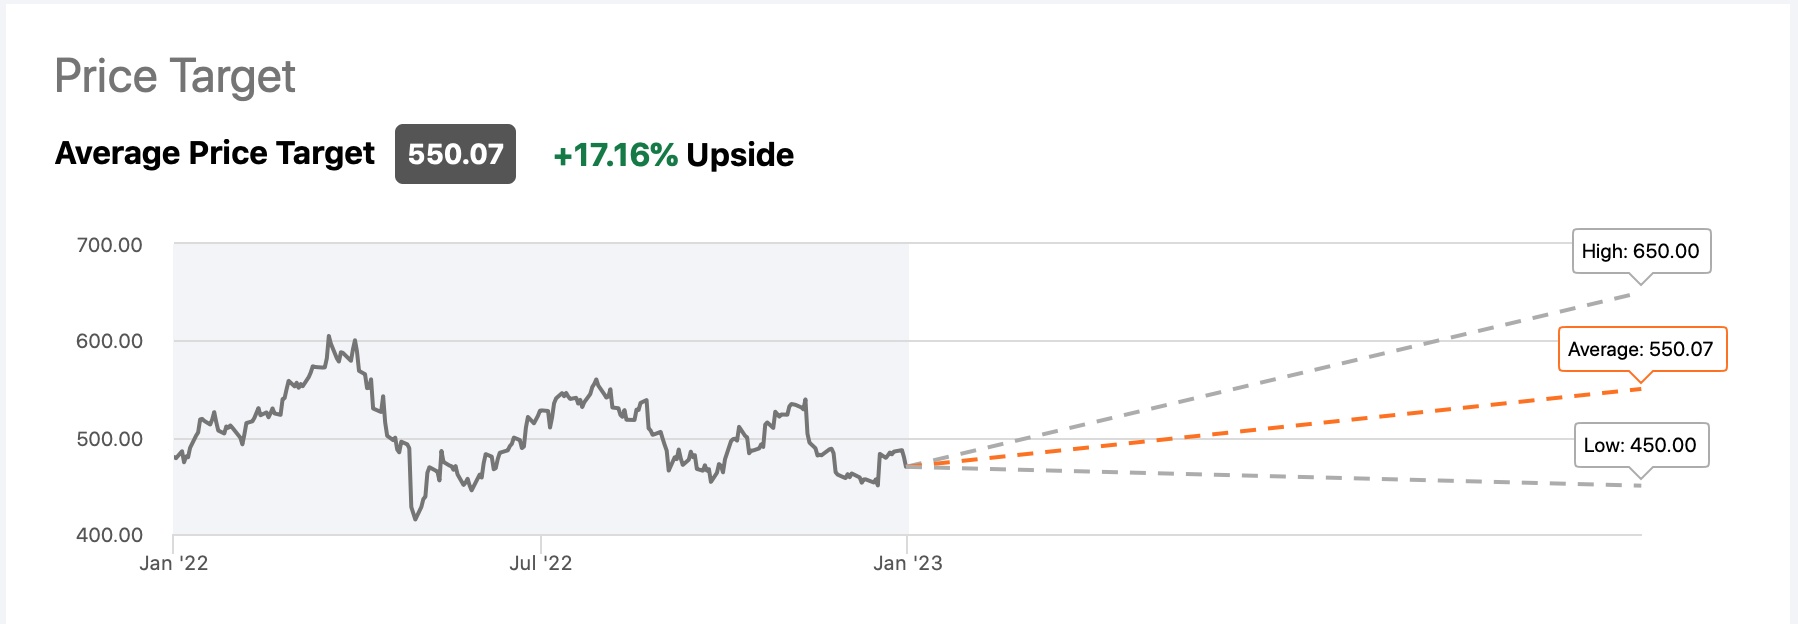Screen dimensions: 1798x624
Task: Click the gray dashed low projection line
Action: (x=1300, y=477)
